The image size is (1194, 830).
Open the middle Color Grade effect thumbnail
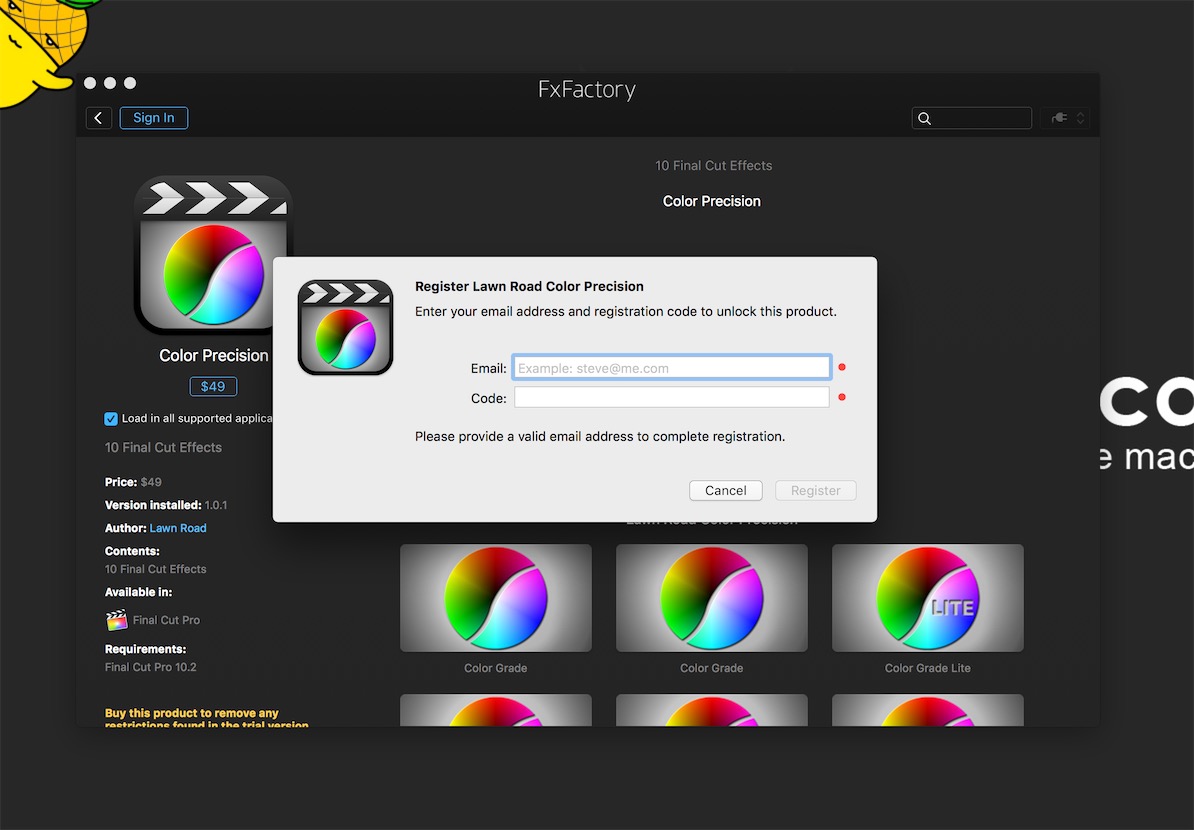pyautogui.click(x=711, y=598)
